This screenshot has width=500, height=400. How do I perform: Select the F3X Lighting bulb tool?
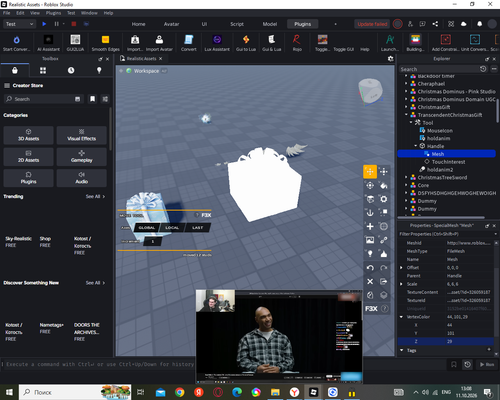click(x=370, y=254)
